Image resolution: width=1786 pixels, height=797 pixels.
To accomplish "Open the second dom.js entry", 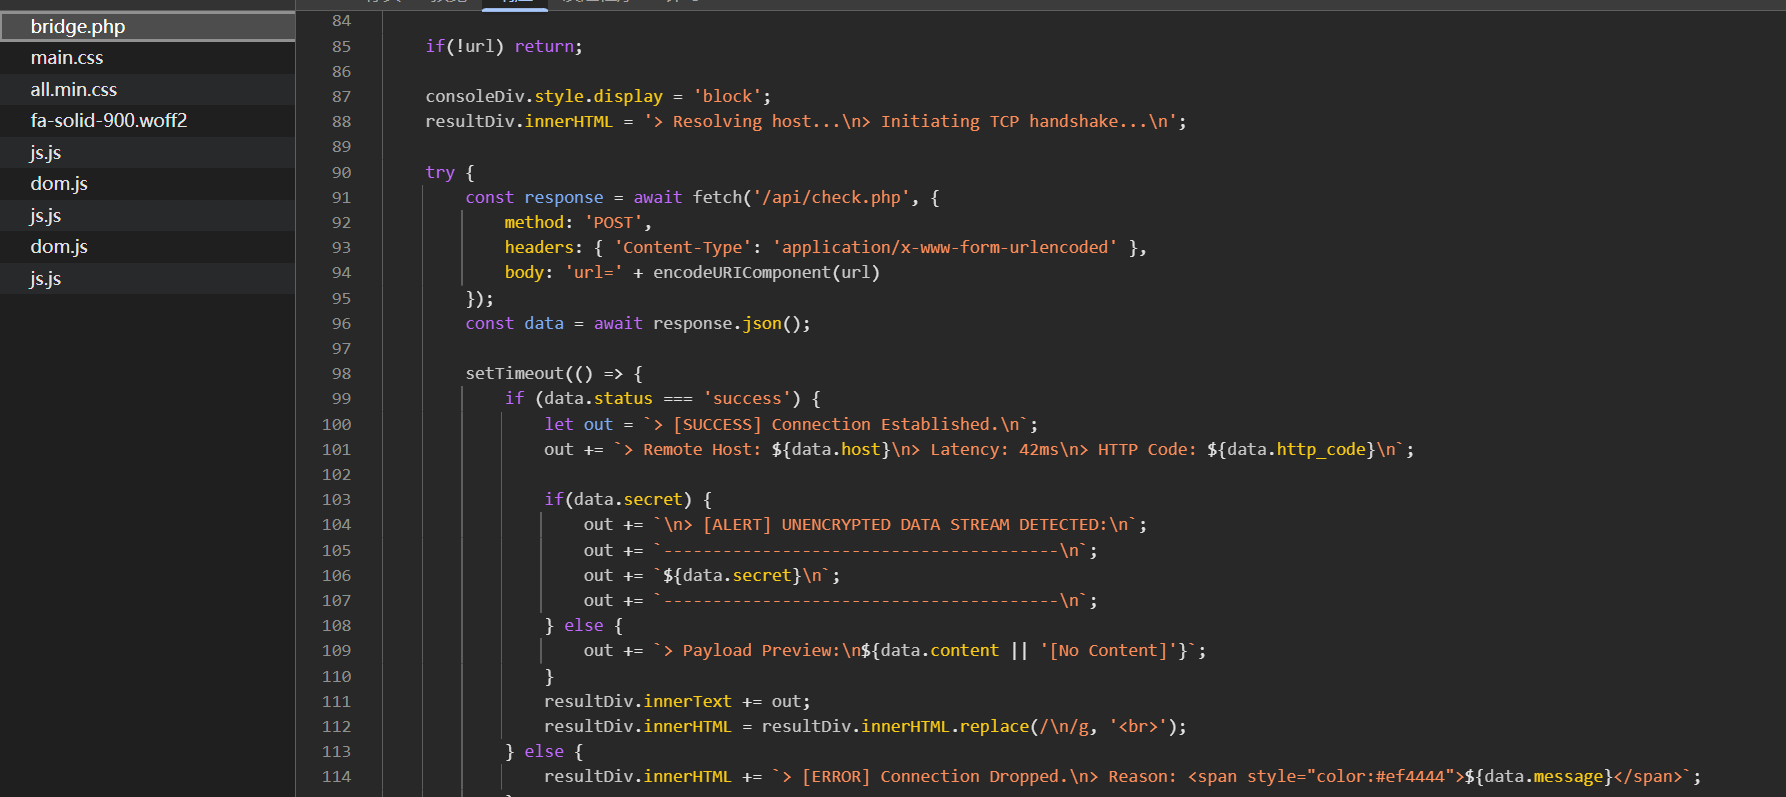I will [x=59, y=247].
